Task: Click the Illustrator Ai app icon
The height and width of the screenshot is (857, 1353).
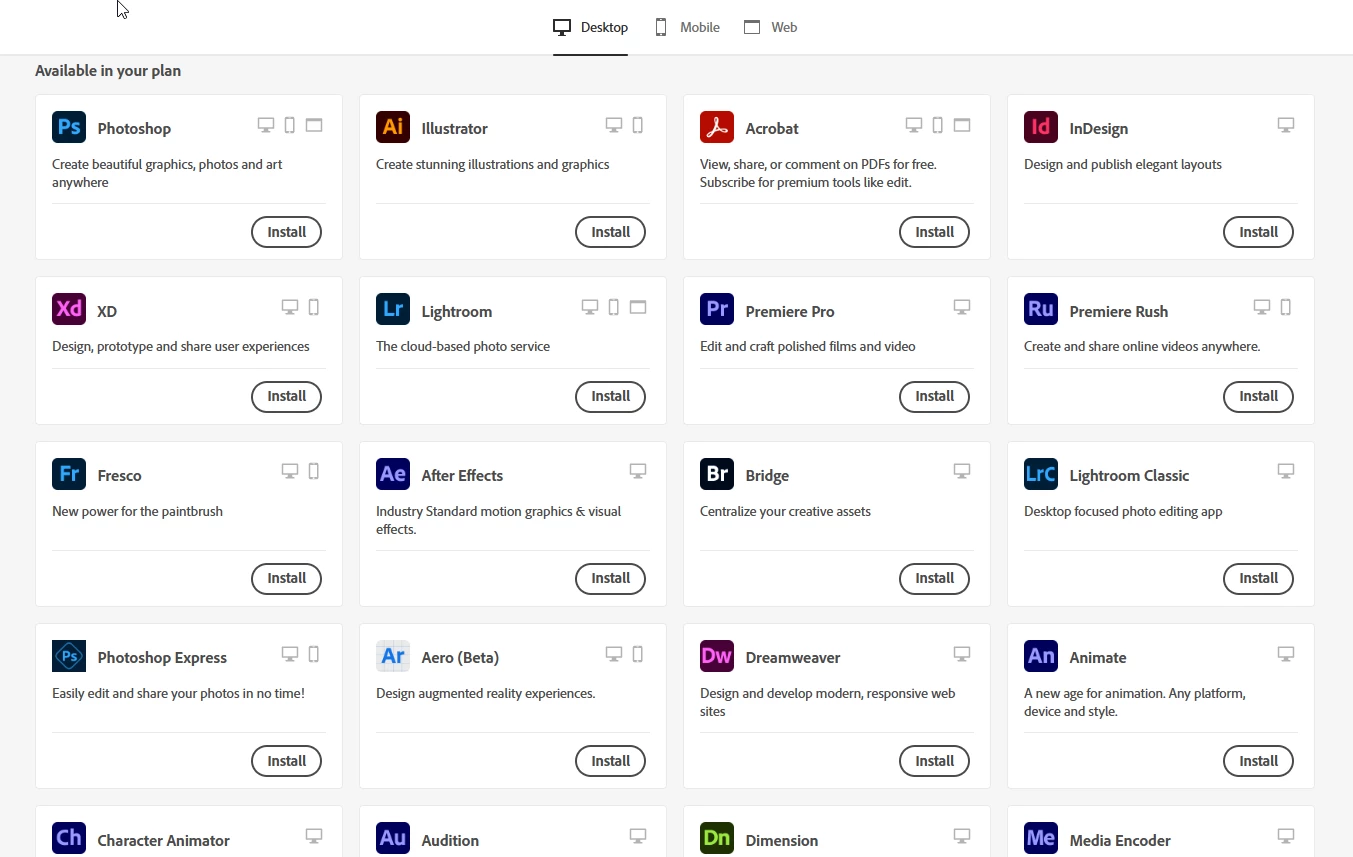Action: (x=393, y=127)
